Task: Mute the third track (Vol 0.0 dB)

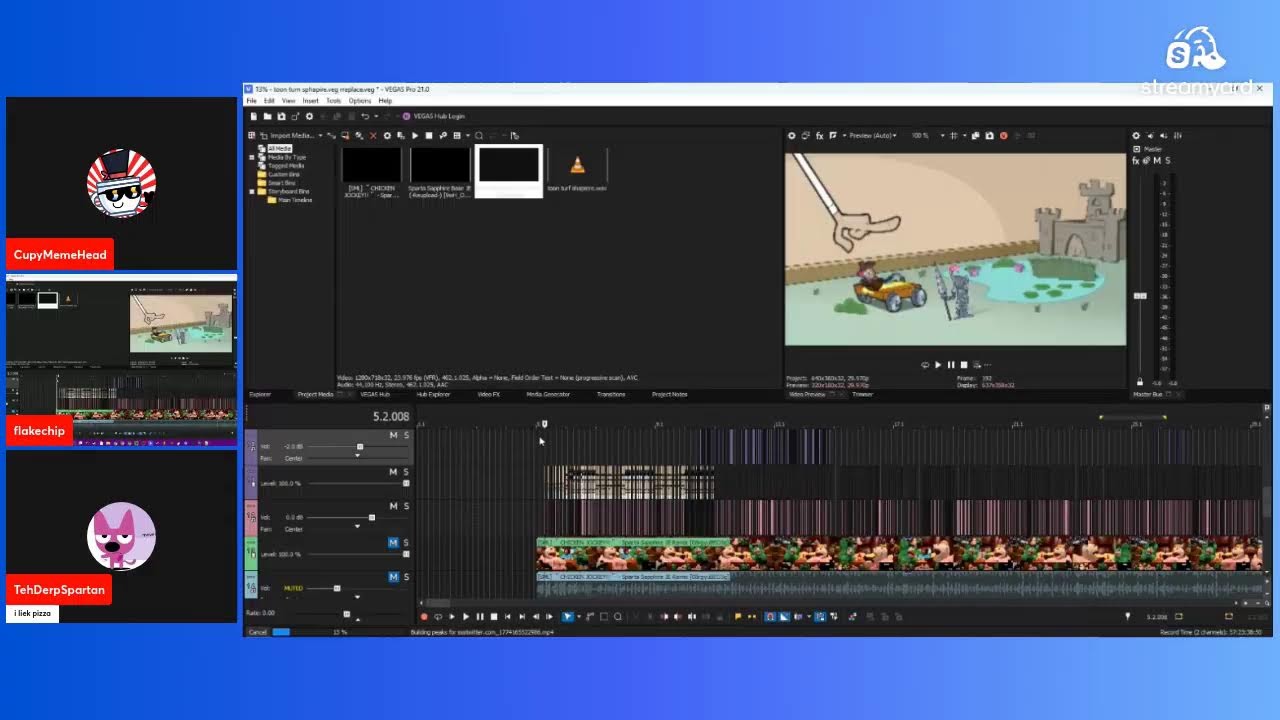Action: pyautogui.click(x=393, y=506)
